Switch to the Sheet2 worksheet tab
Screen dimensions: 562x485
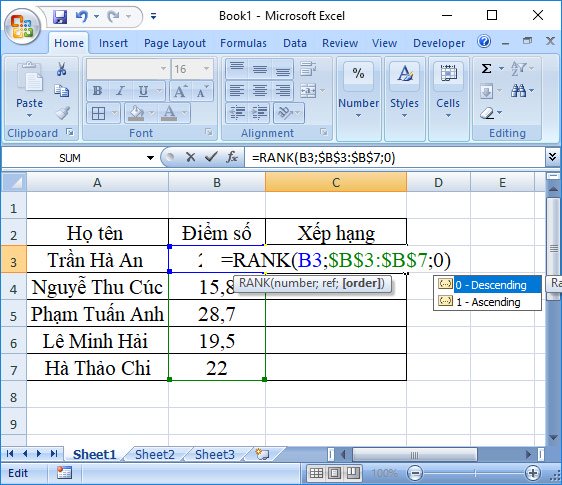tap(154, 455)
